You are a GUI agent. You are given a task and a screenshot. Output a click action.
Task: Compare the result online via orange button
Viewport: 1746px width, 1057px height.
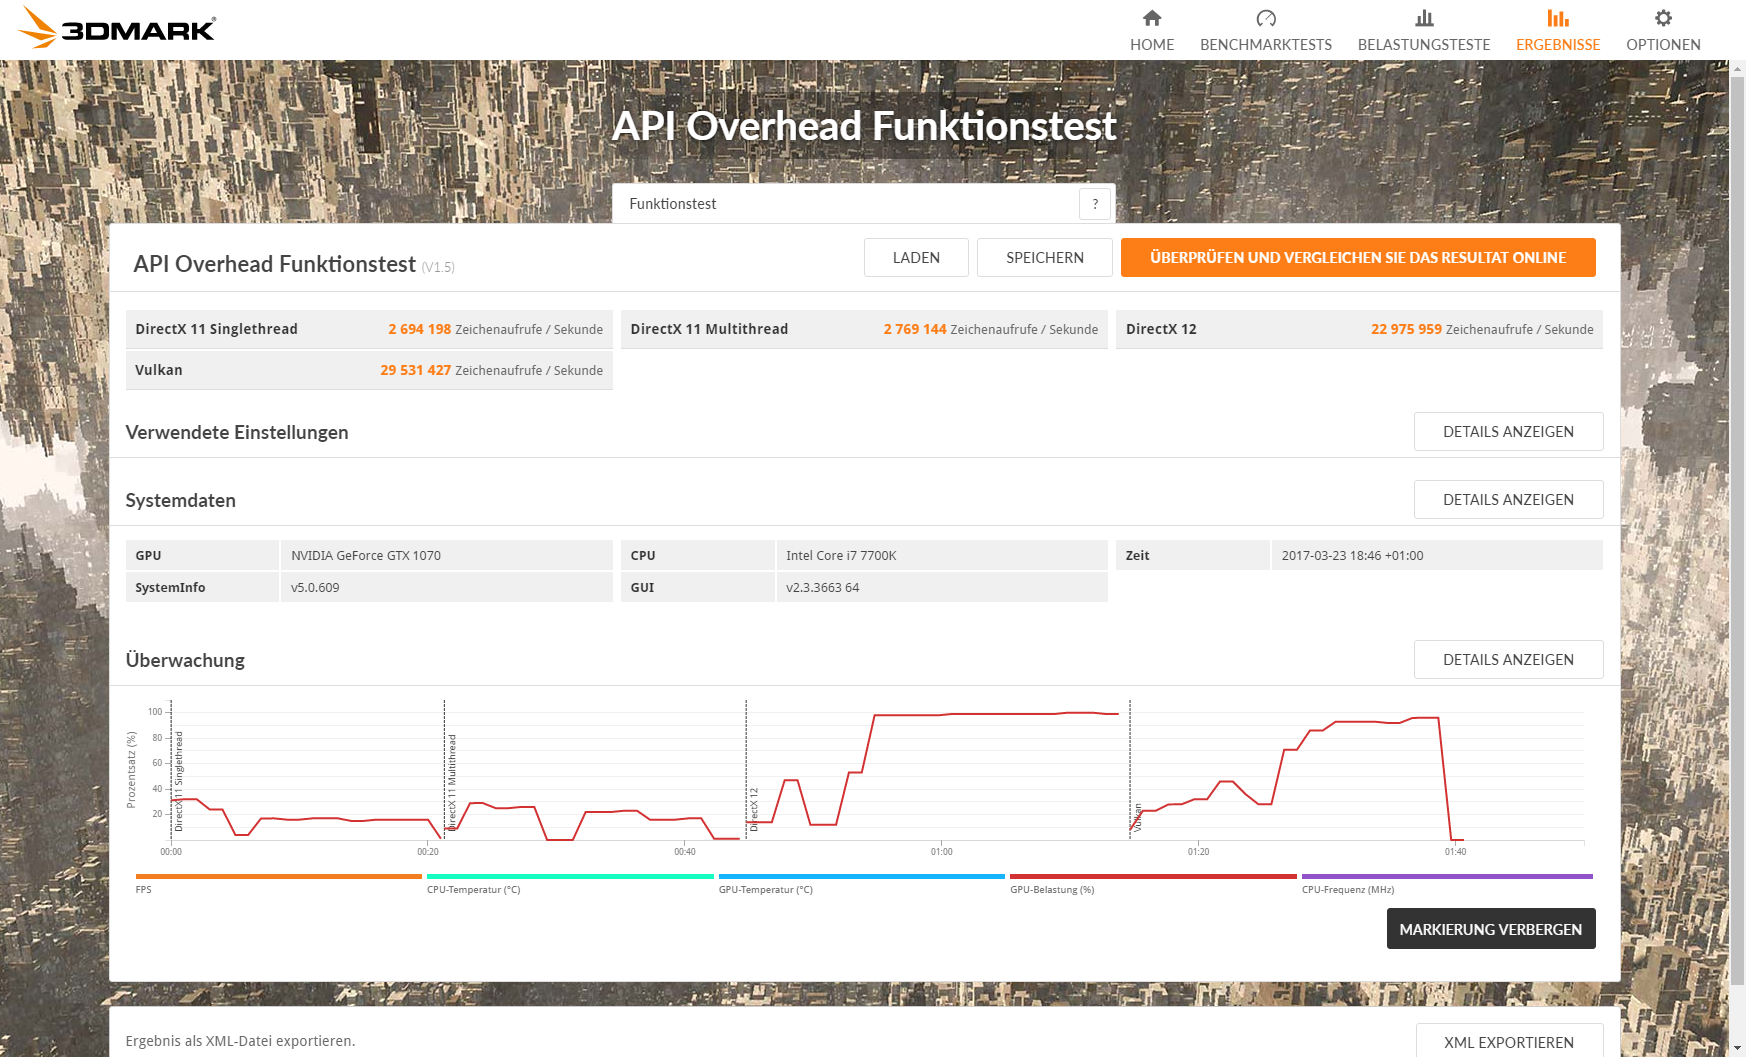point(1358,257)
